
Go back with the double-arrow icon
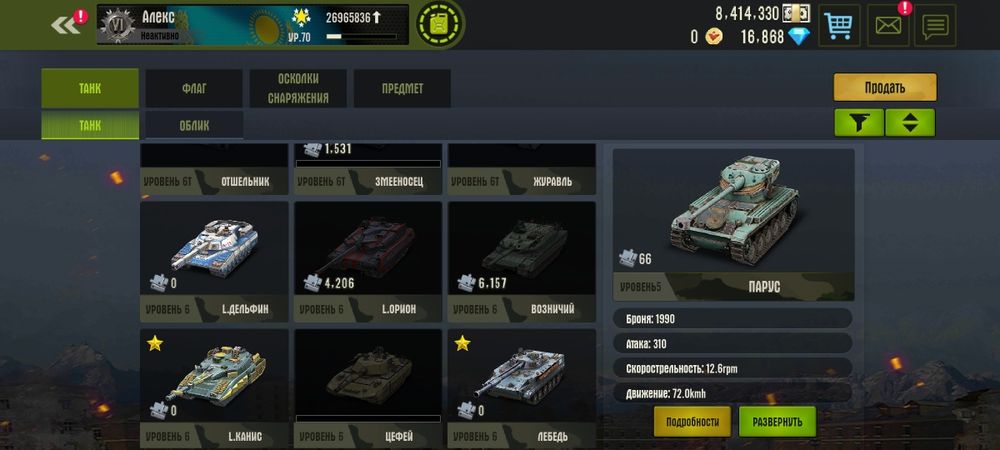click(x=65, y=25)
